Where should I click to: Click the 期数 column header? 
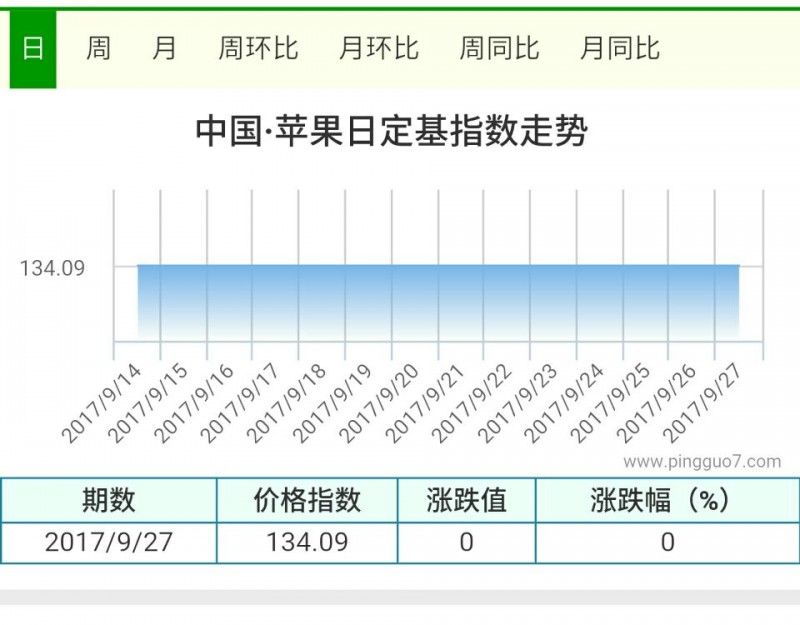point(109,500)
